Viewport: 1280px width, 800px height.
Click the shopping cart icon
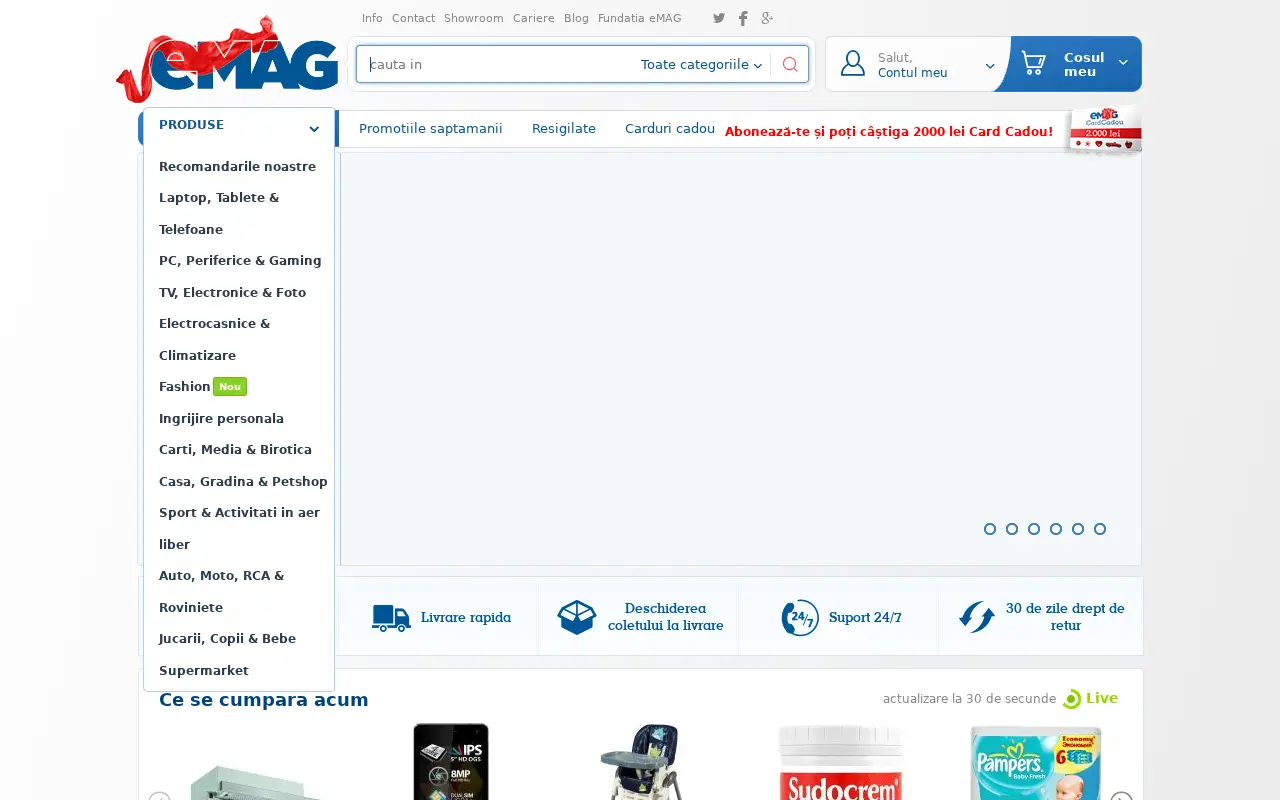pos(1033,63)
